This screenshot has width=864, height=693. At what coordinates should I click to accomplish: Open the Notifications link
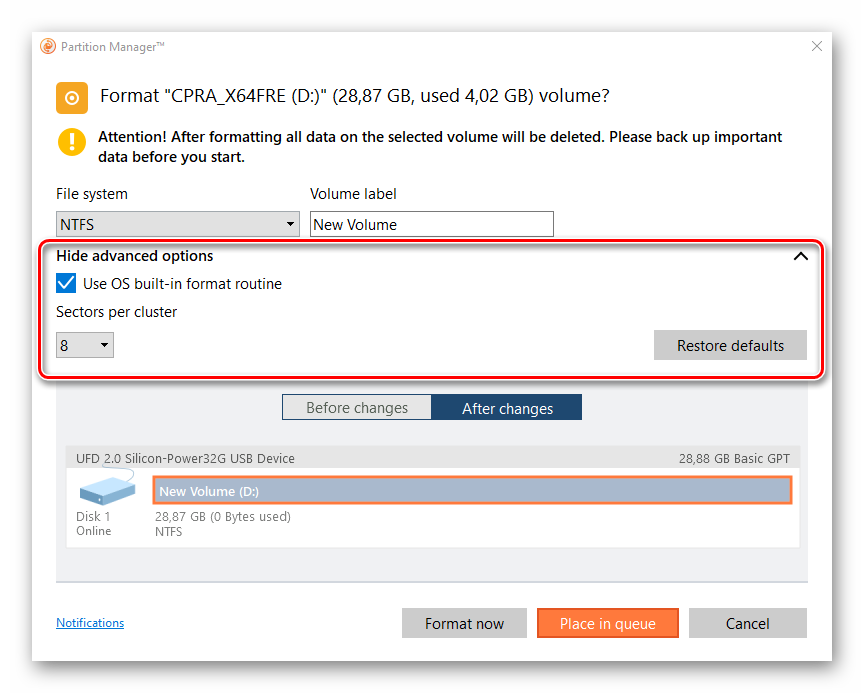(90, 623)
